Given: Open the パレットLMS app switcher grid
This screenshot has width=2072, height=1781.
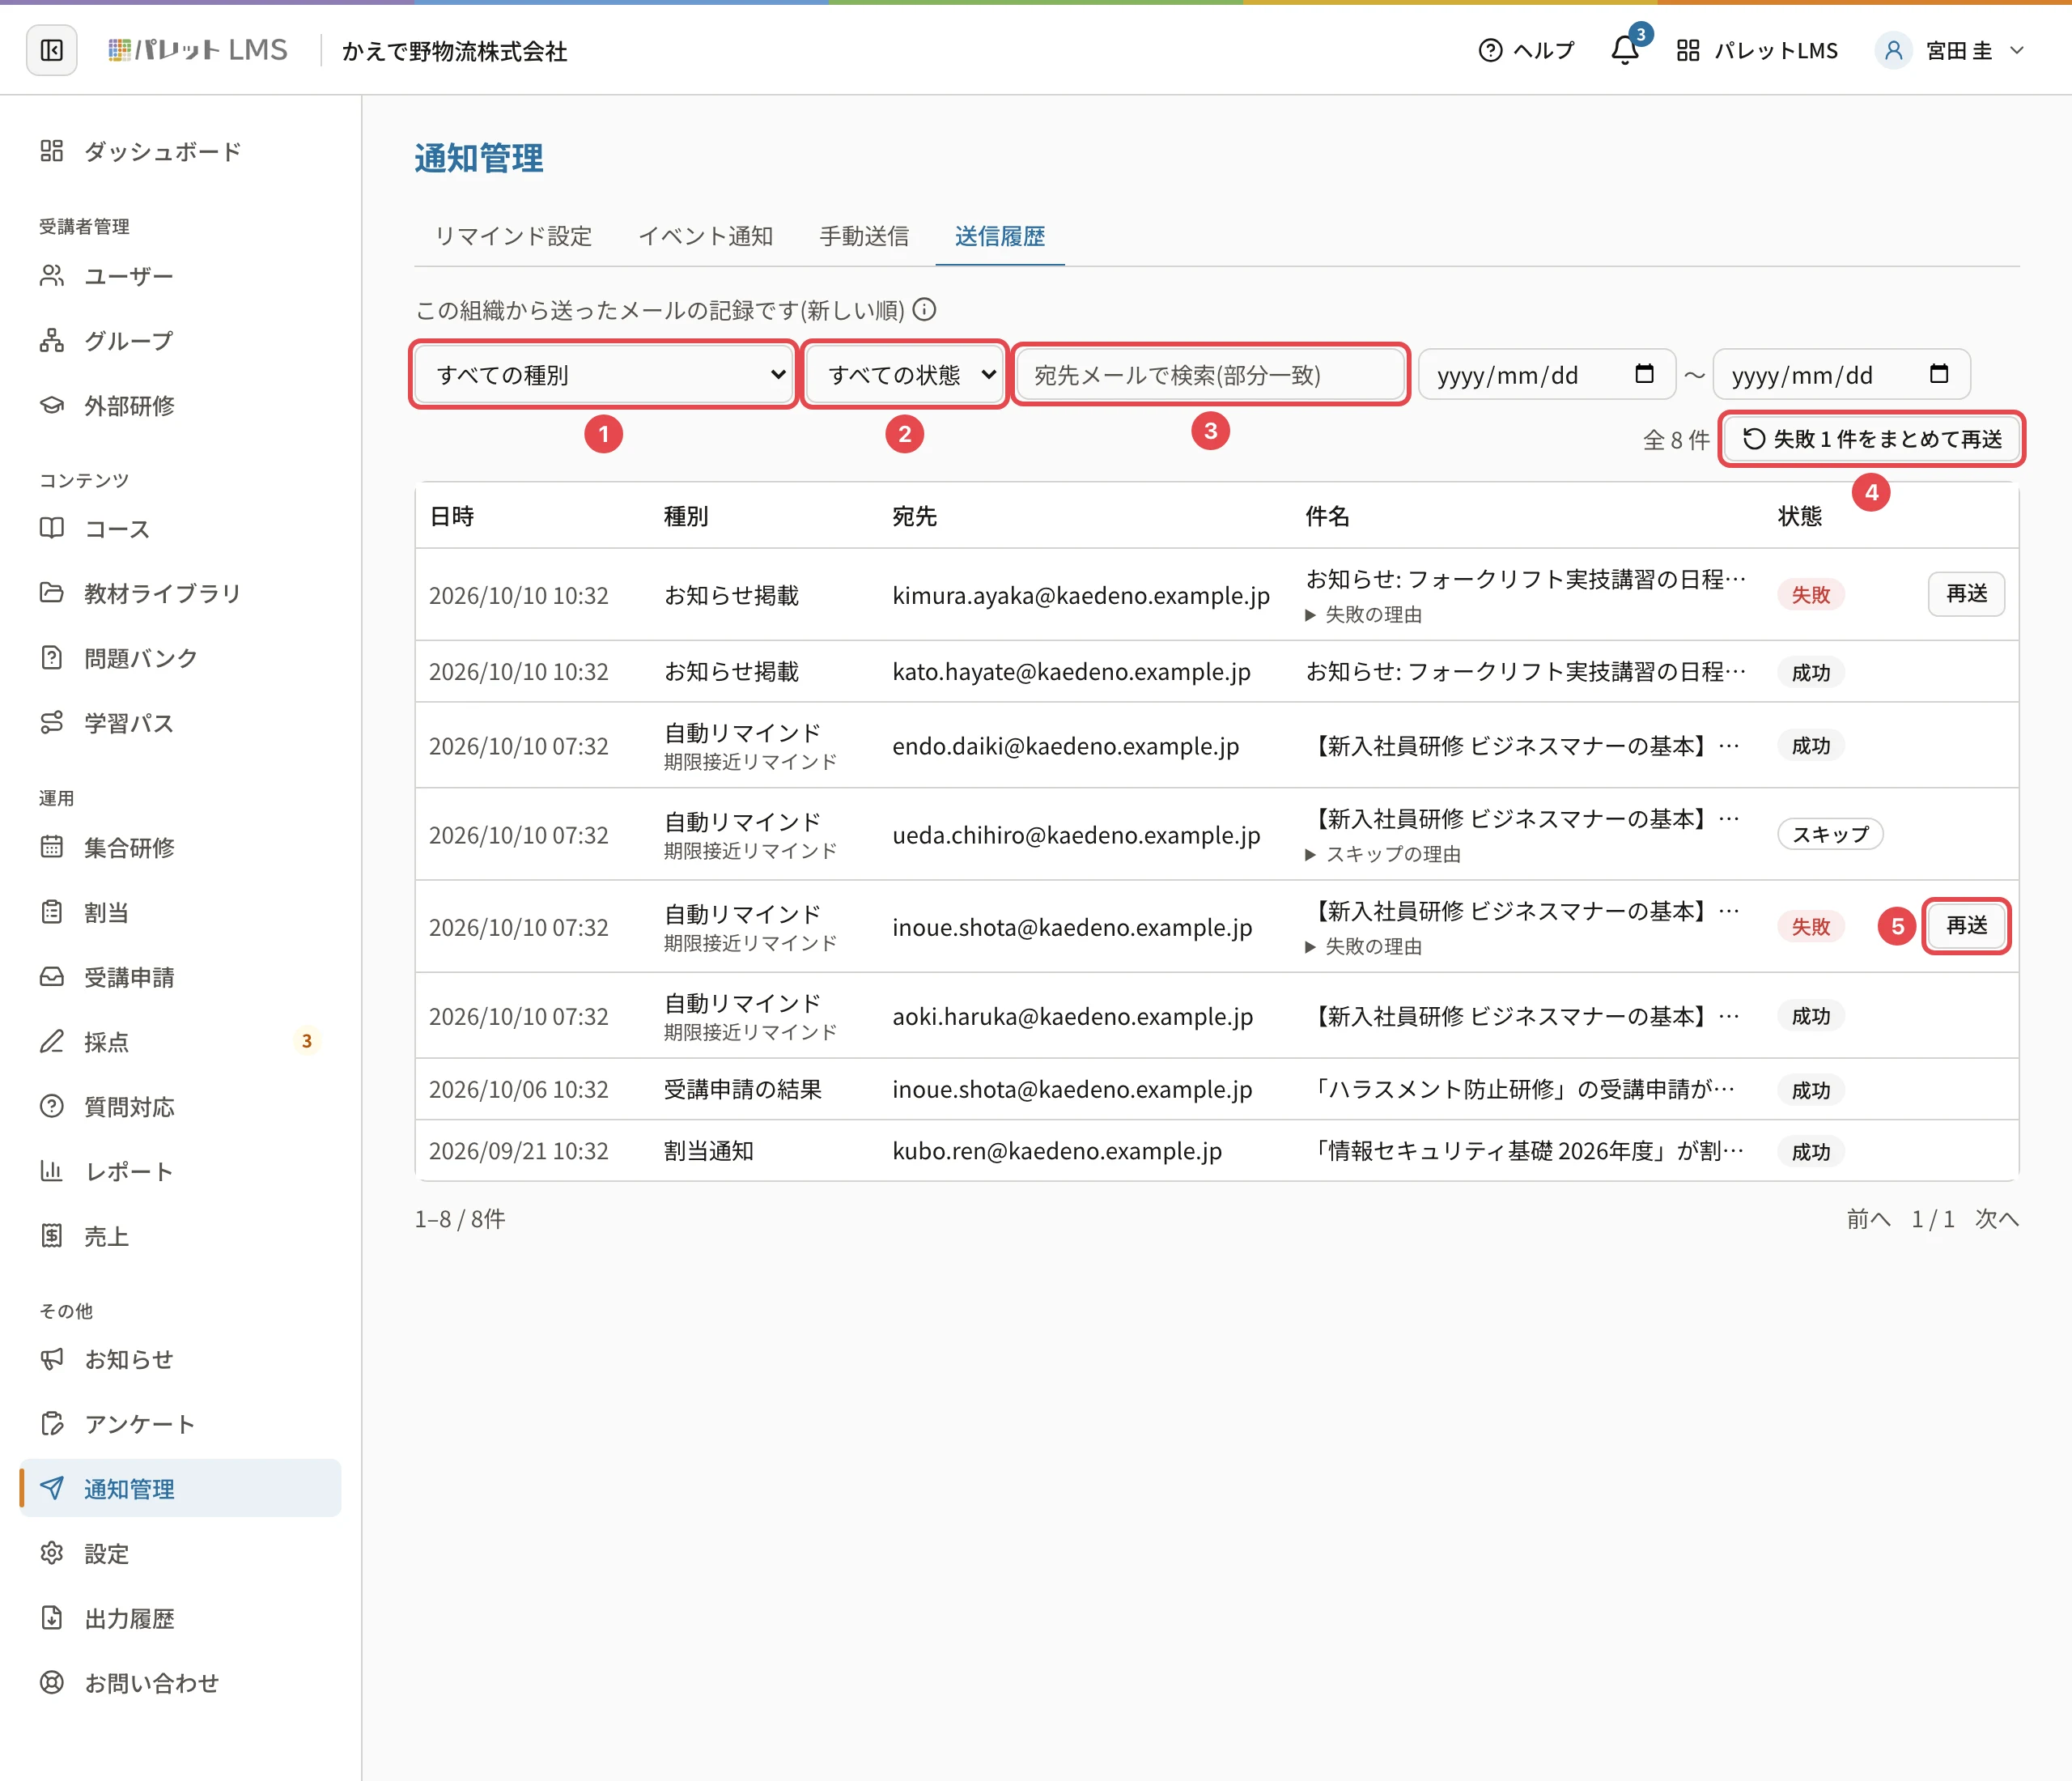Looking at the screenshot, I should [1757, 50].
